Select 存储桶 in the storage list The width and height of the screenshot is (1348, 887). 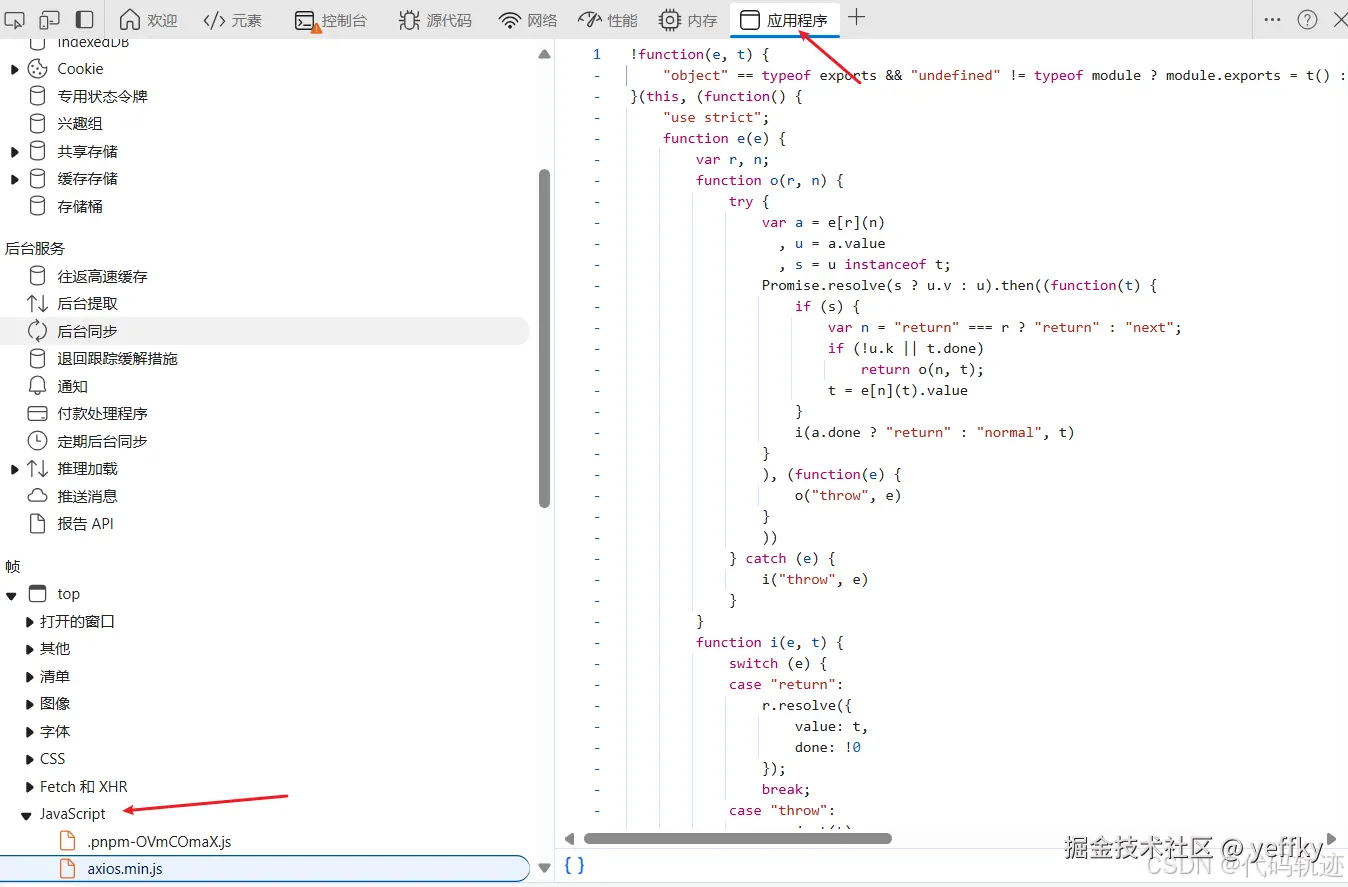(80, 206)
